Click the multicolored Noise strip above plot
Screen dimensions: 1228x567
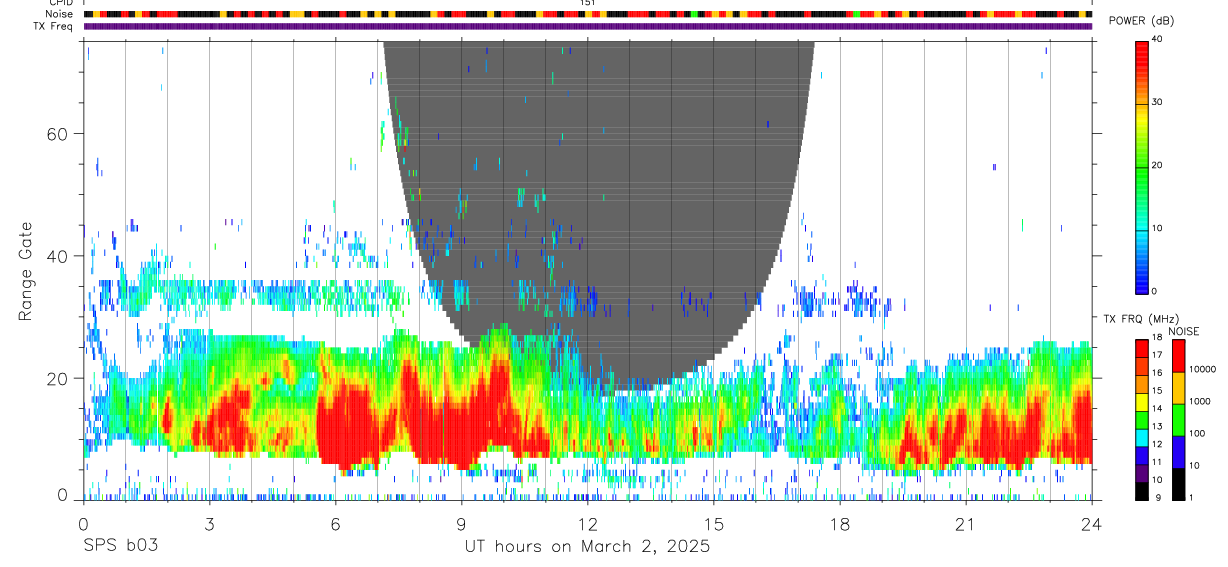[587, 15]
